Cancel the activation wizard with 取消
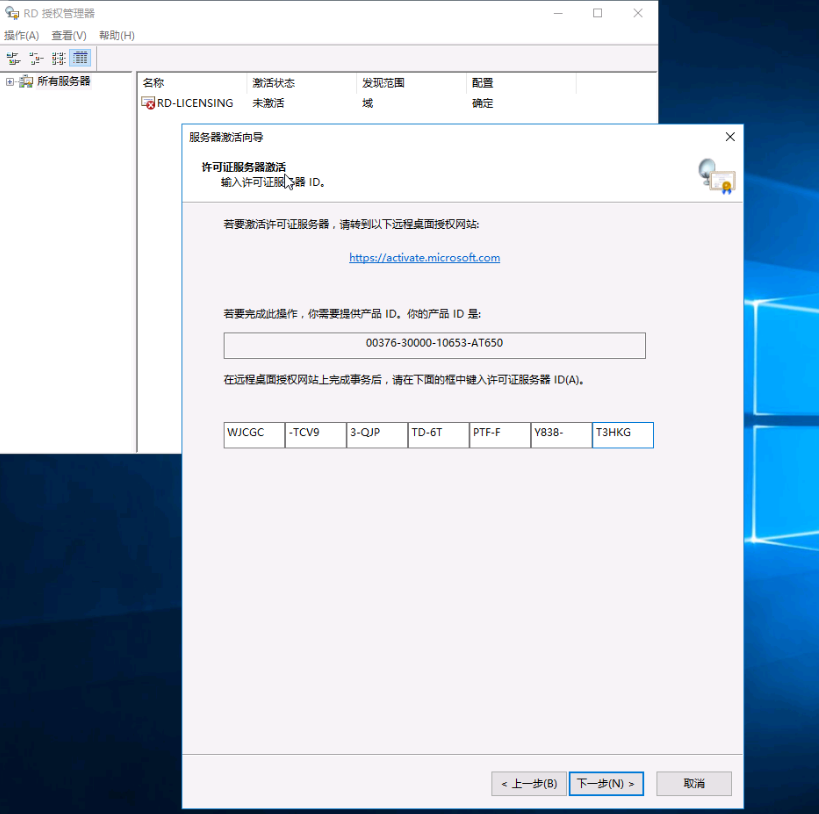The width and height of the screenshot is (819, 814). tap(694, 783)
